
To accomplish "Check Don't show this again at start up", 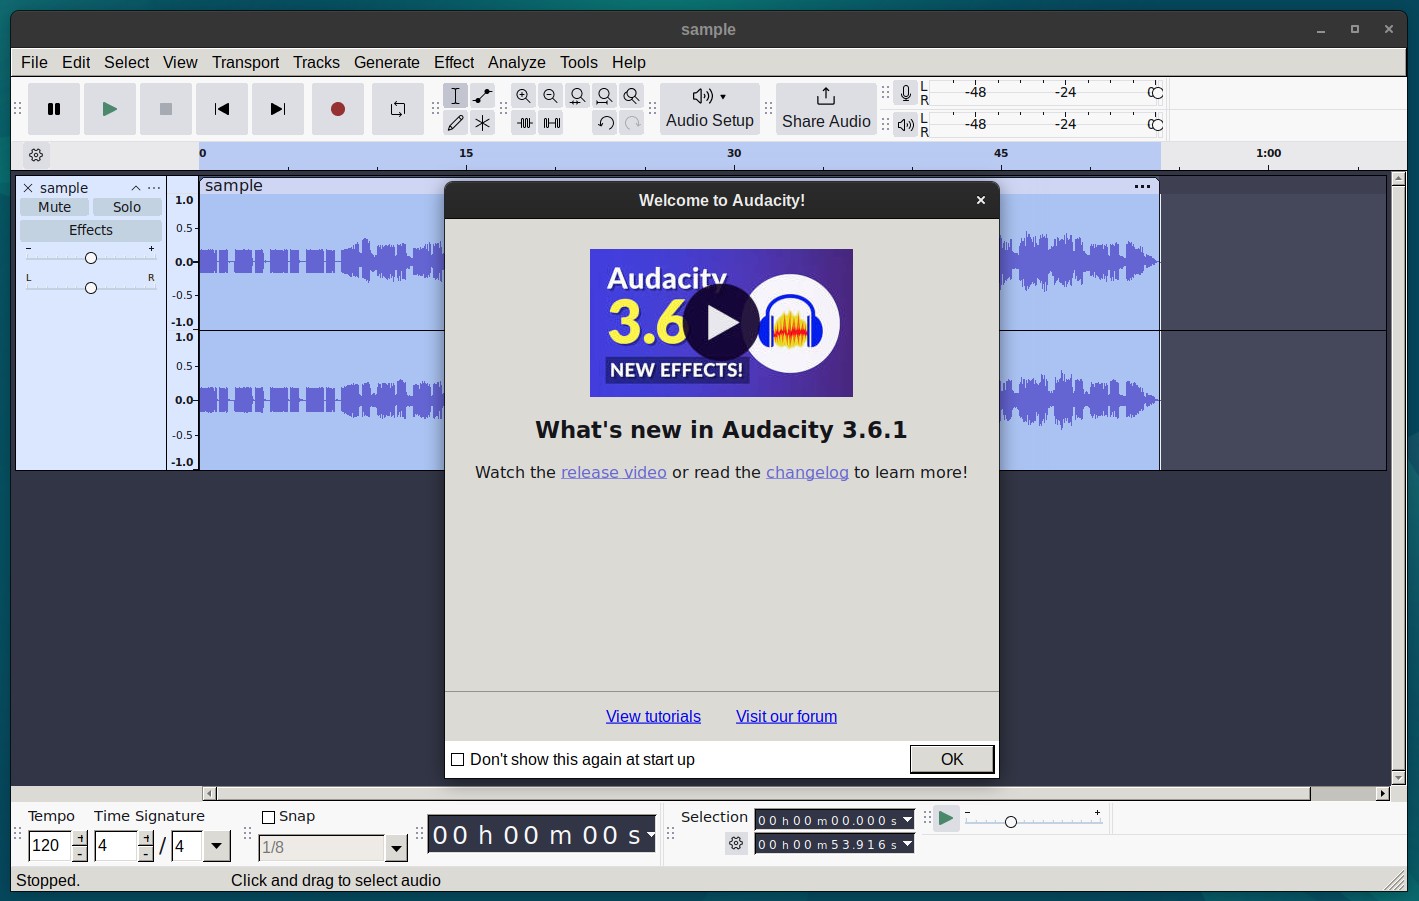I will tap(458, 760).
